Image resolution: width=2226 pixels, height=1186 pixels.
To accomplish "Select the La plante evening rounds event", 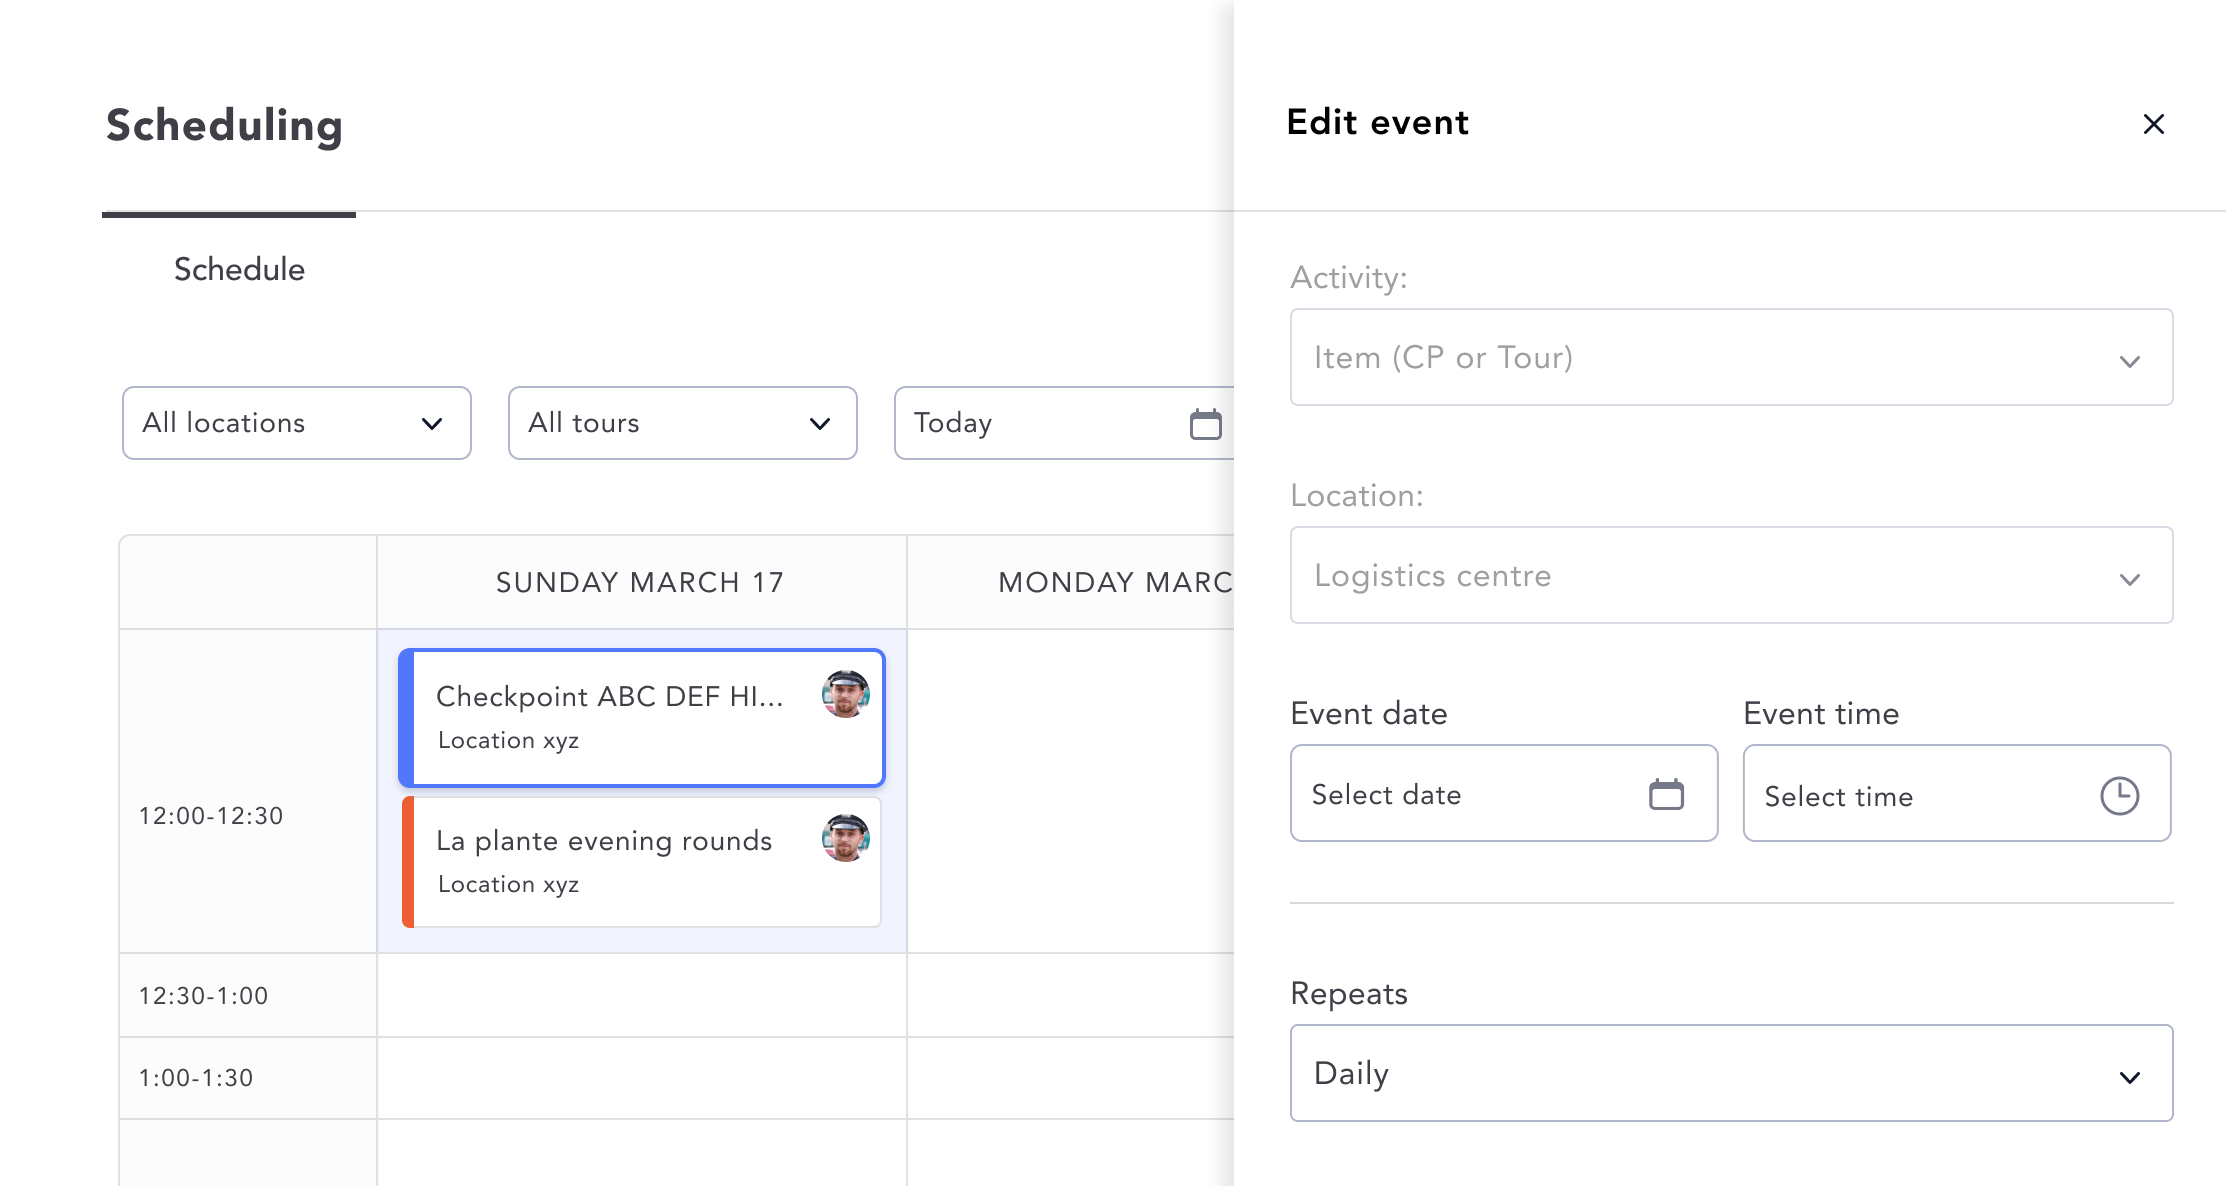I will [x=641, y=861].
